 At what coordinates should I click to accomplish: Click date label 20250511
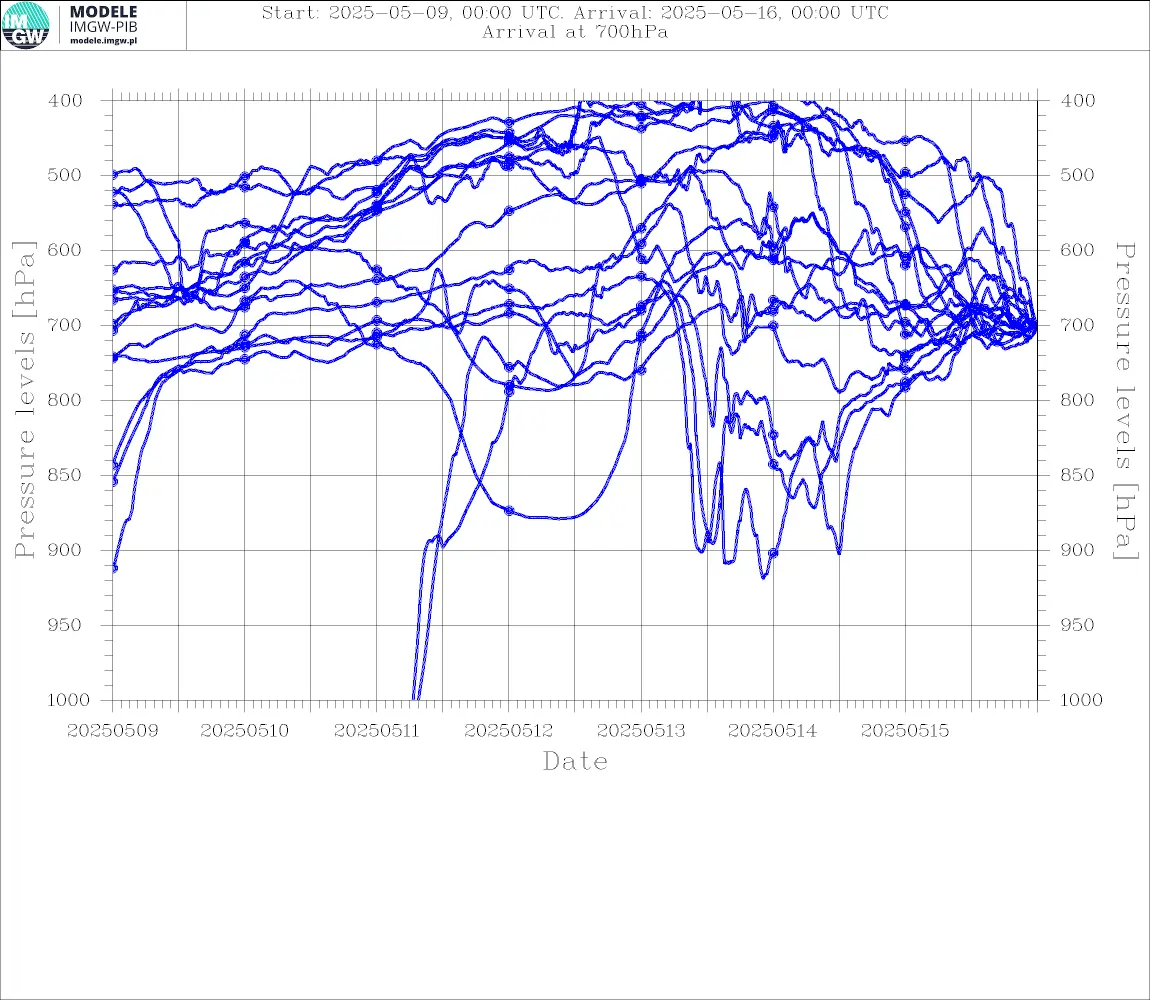click(x=376, y=731)
